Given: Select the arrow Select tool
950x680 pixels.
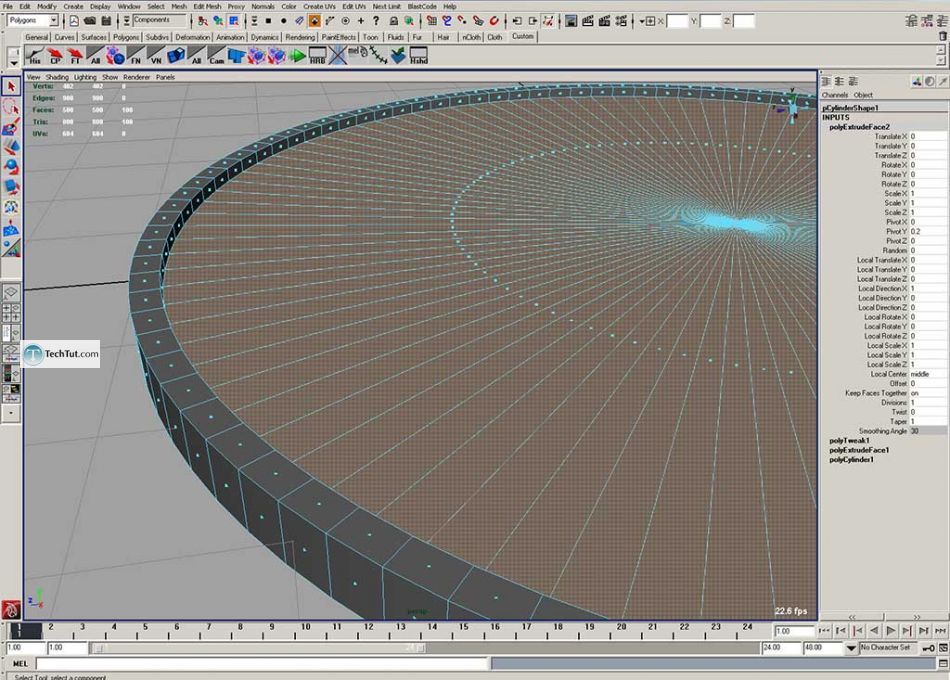Looking at the screenshot, I should (11, 87).
